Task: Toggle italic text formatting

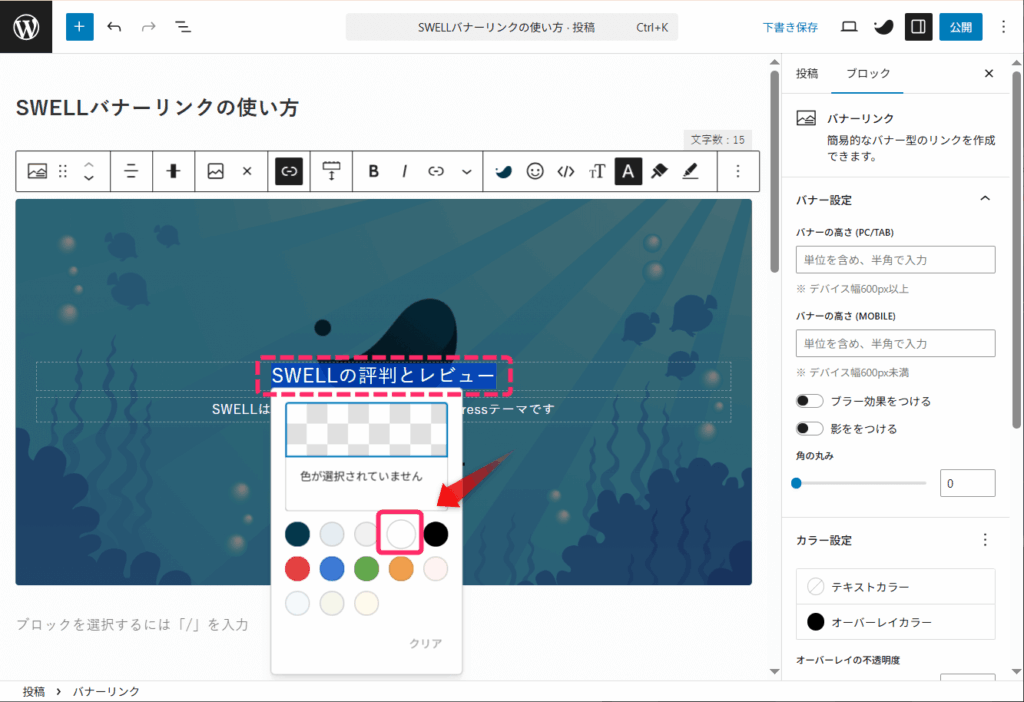Action: (404, 171)
